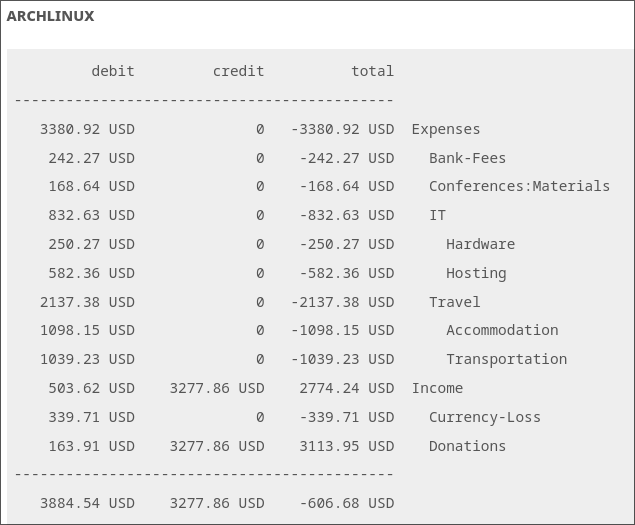This screenshot has width=635, height=525.
Task: Click the 163.91 USD debit value
Action: (x=92, y=446)
